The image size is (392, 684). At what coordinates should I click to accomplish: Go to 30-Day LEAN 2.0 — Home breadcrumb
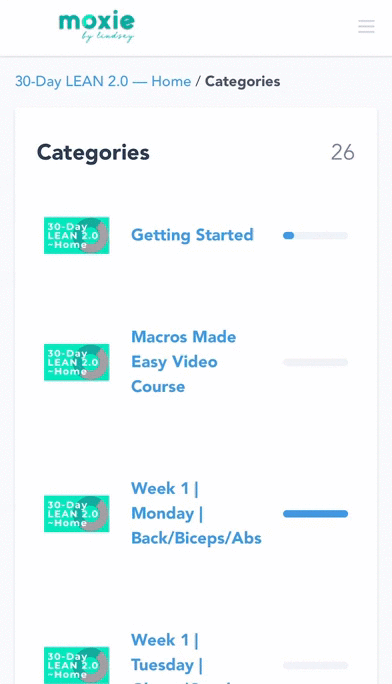coord(103,82)
